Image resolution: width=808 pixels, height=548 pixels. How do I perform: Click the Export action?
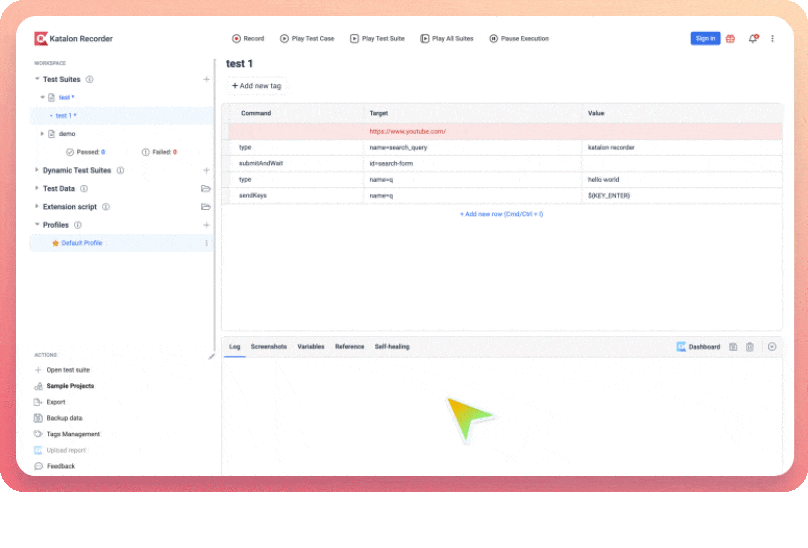tap(50, 402)
